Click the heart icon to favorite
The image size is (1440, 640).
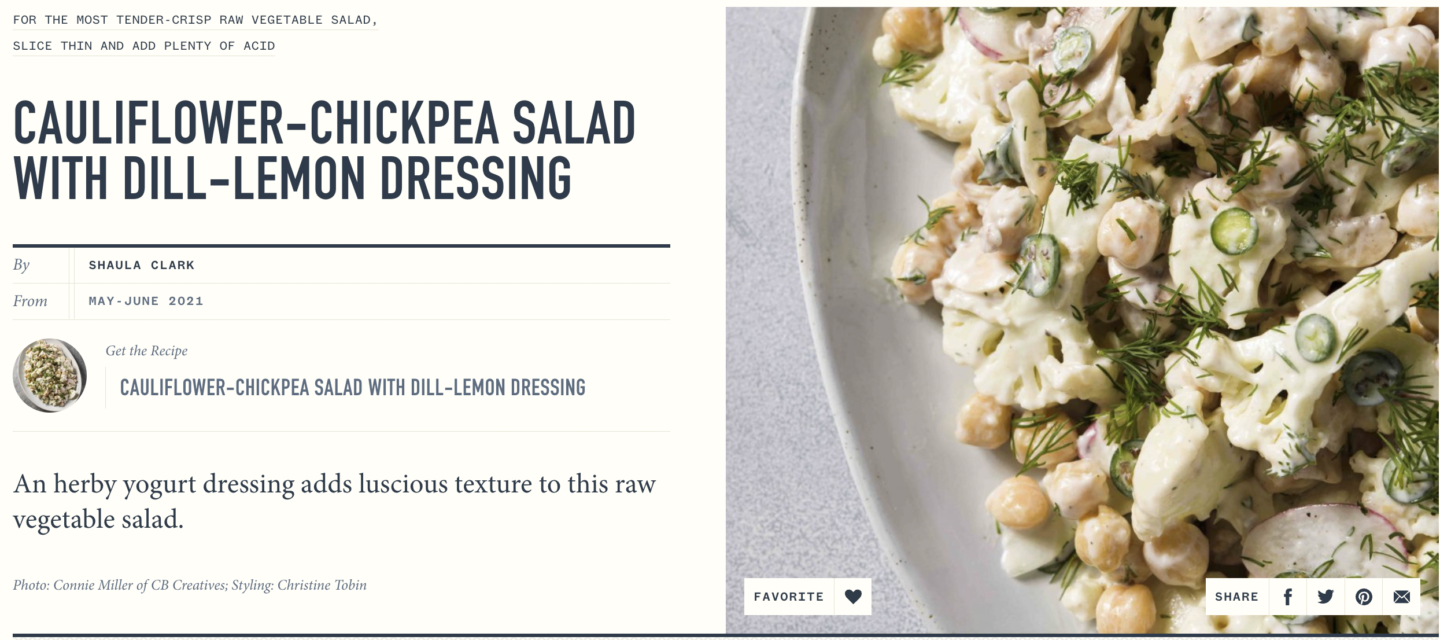pyautogui.click(x=853, y=596)
